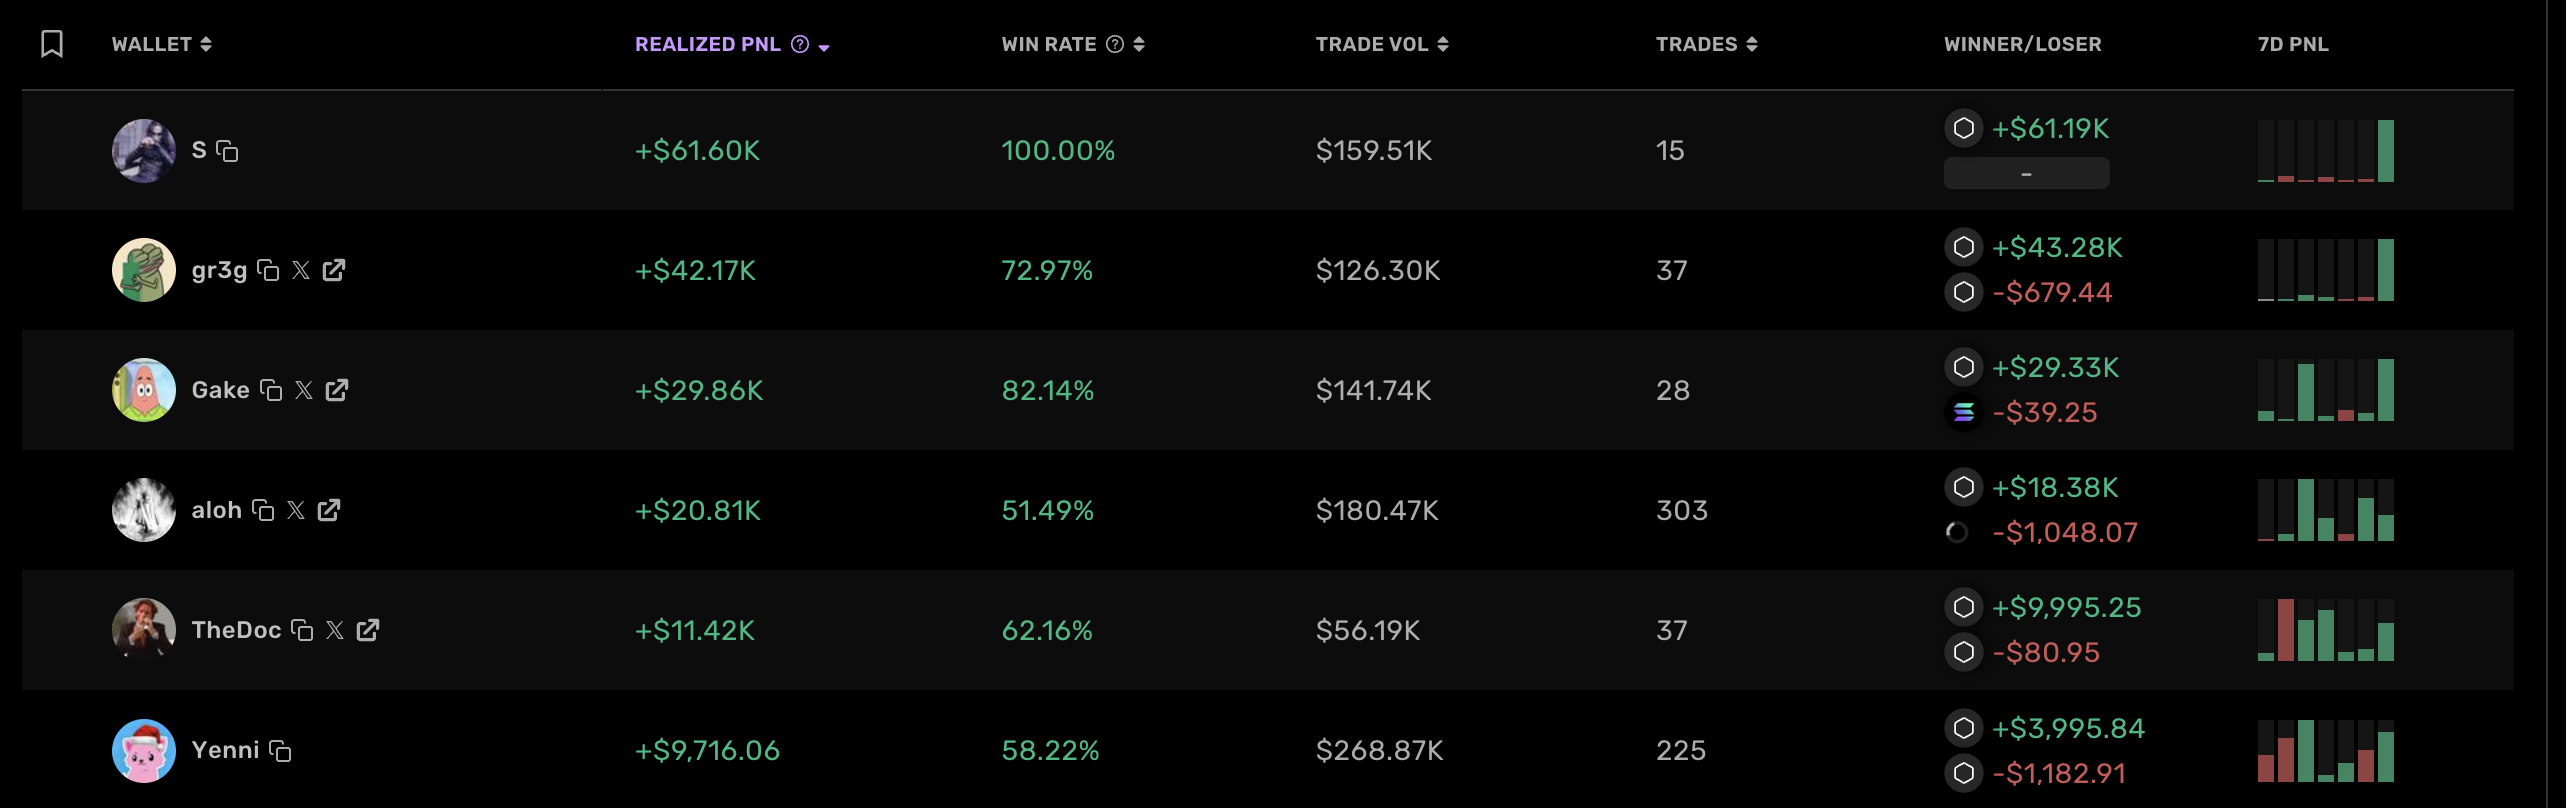Open TheDoc wallet name link
The width and height of the screenshot is (2566, 808).
(x=236, y=630)
